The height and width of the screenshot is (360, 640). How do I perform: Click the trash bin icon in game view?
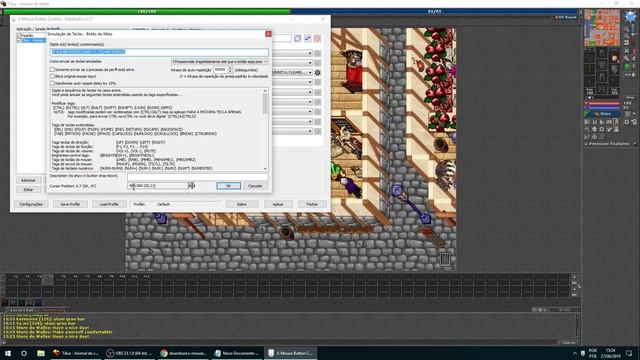tap(445, 259)
